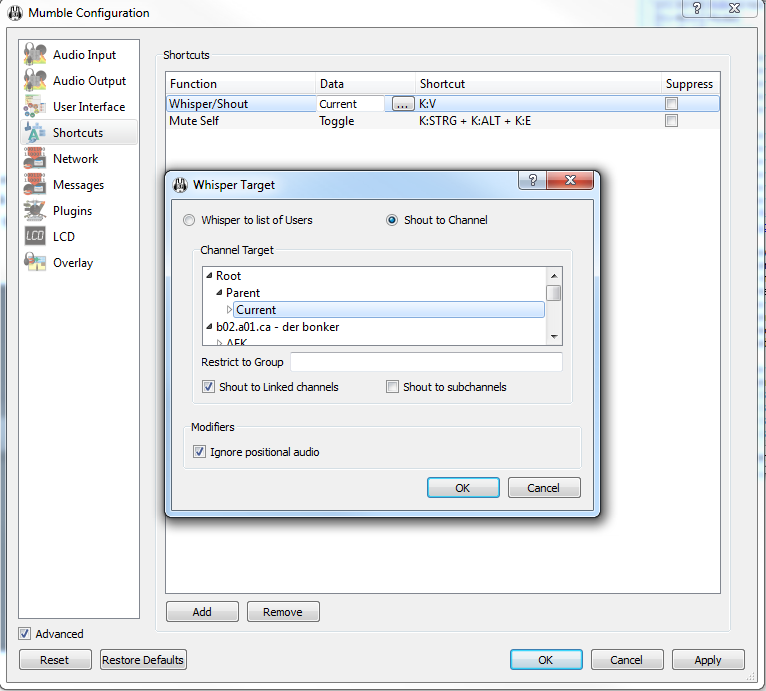Screen dimensions: 766x691
Task: Click Cancel in the Mumble Configuration window
Action: 627,660
